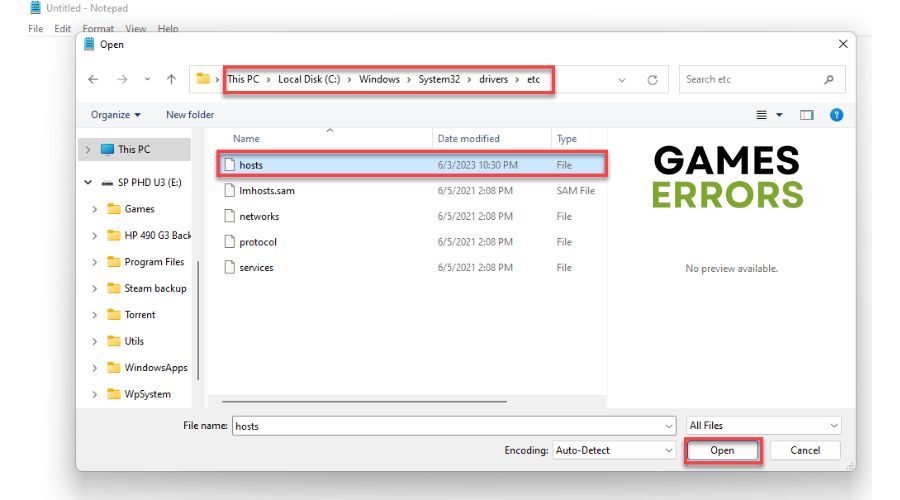900x500 pixels.
Task: Click the Cancel button
Action: coord(805,451)
